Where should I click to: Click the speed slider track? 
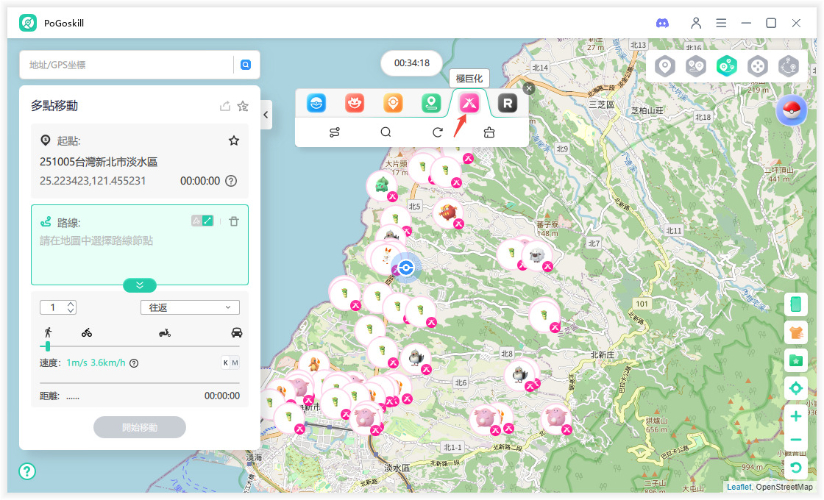[x=140, y=346]
